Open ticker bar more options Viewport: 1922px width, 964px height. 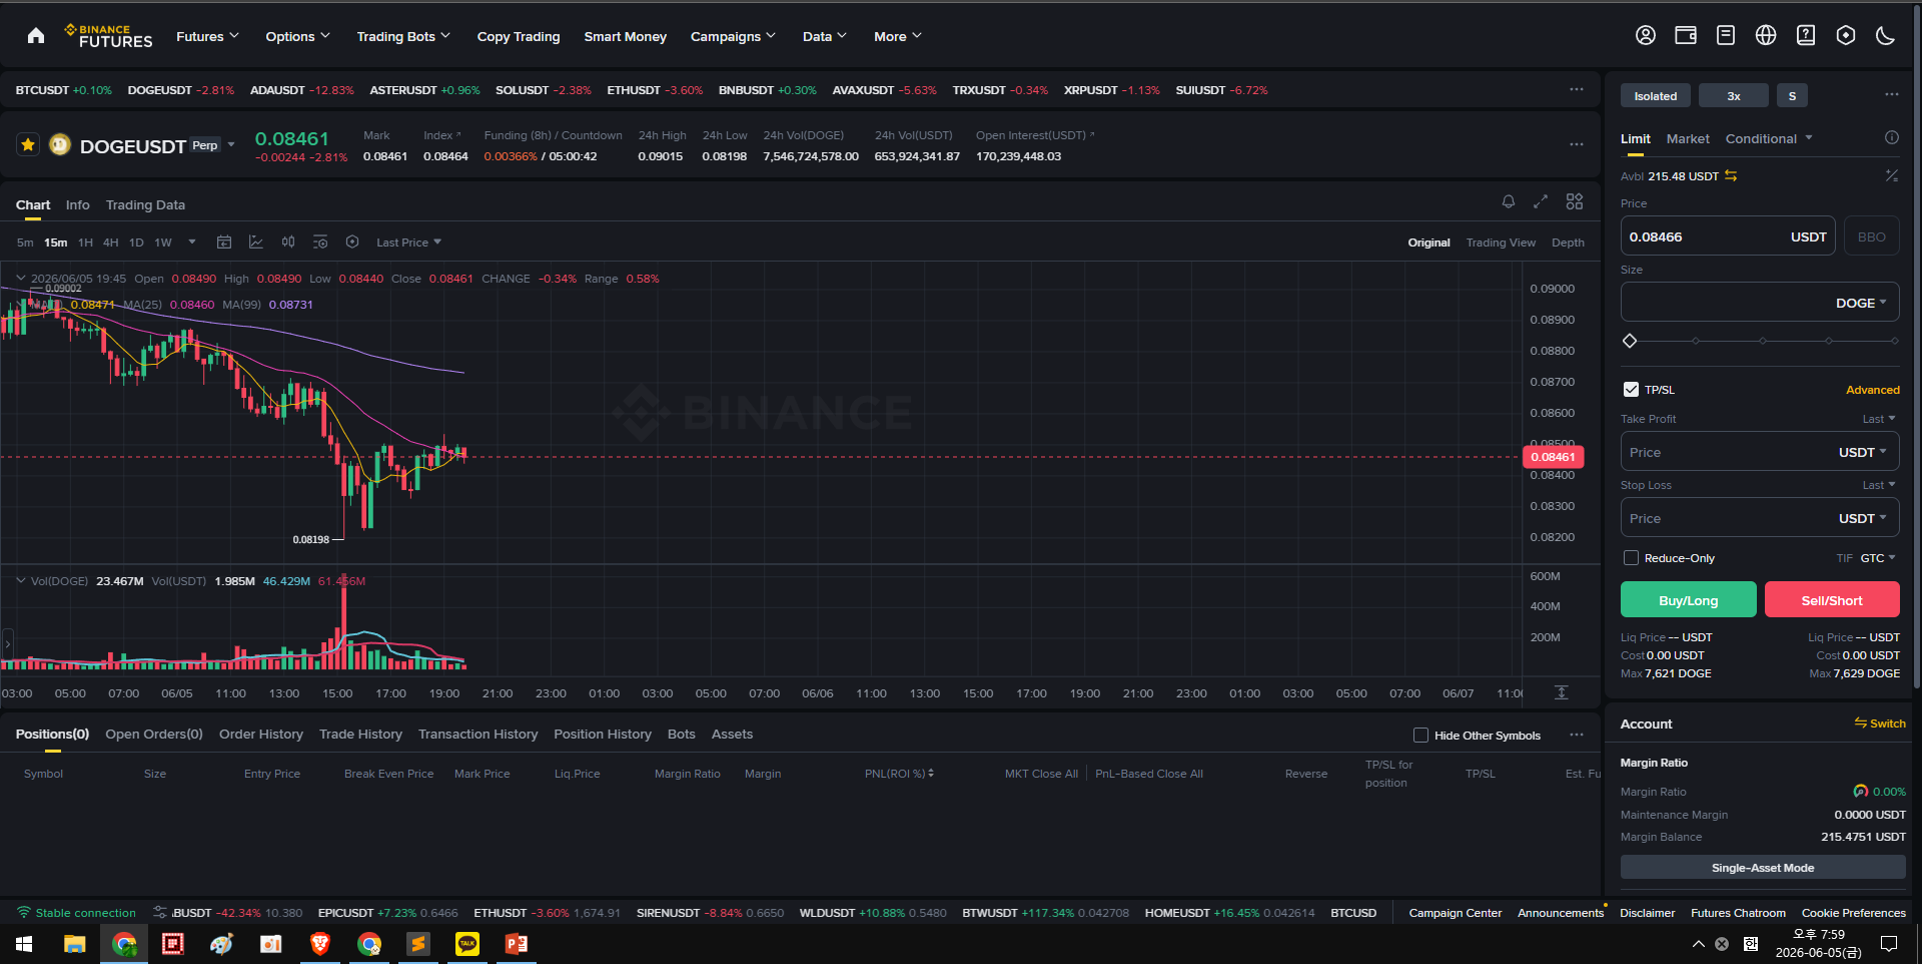point(1576,90)
